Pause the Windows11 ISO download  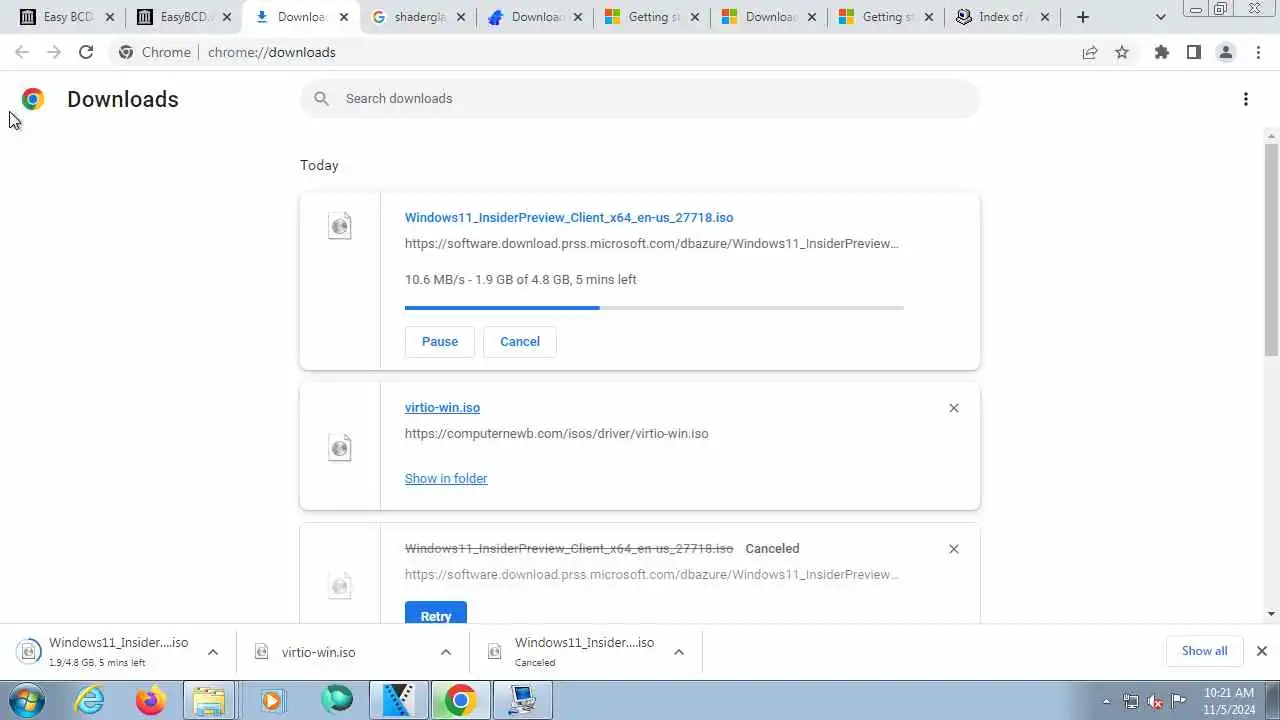[x=440, y=342]
